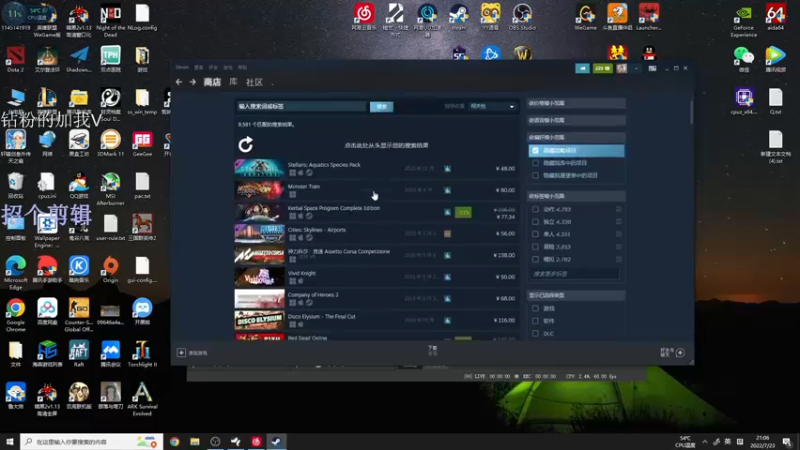Image resolution: width=800 pixels, height=450 pixels.
Task: Open OBS Studio desktop icon
Action: click(522, 17)
